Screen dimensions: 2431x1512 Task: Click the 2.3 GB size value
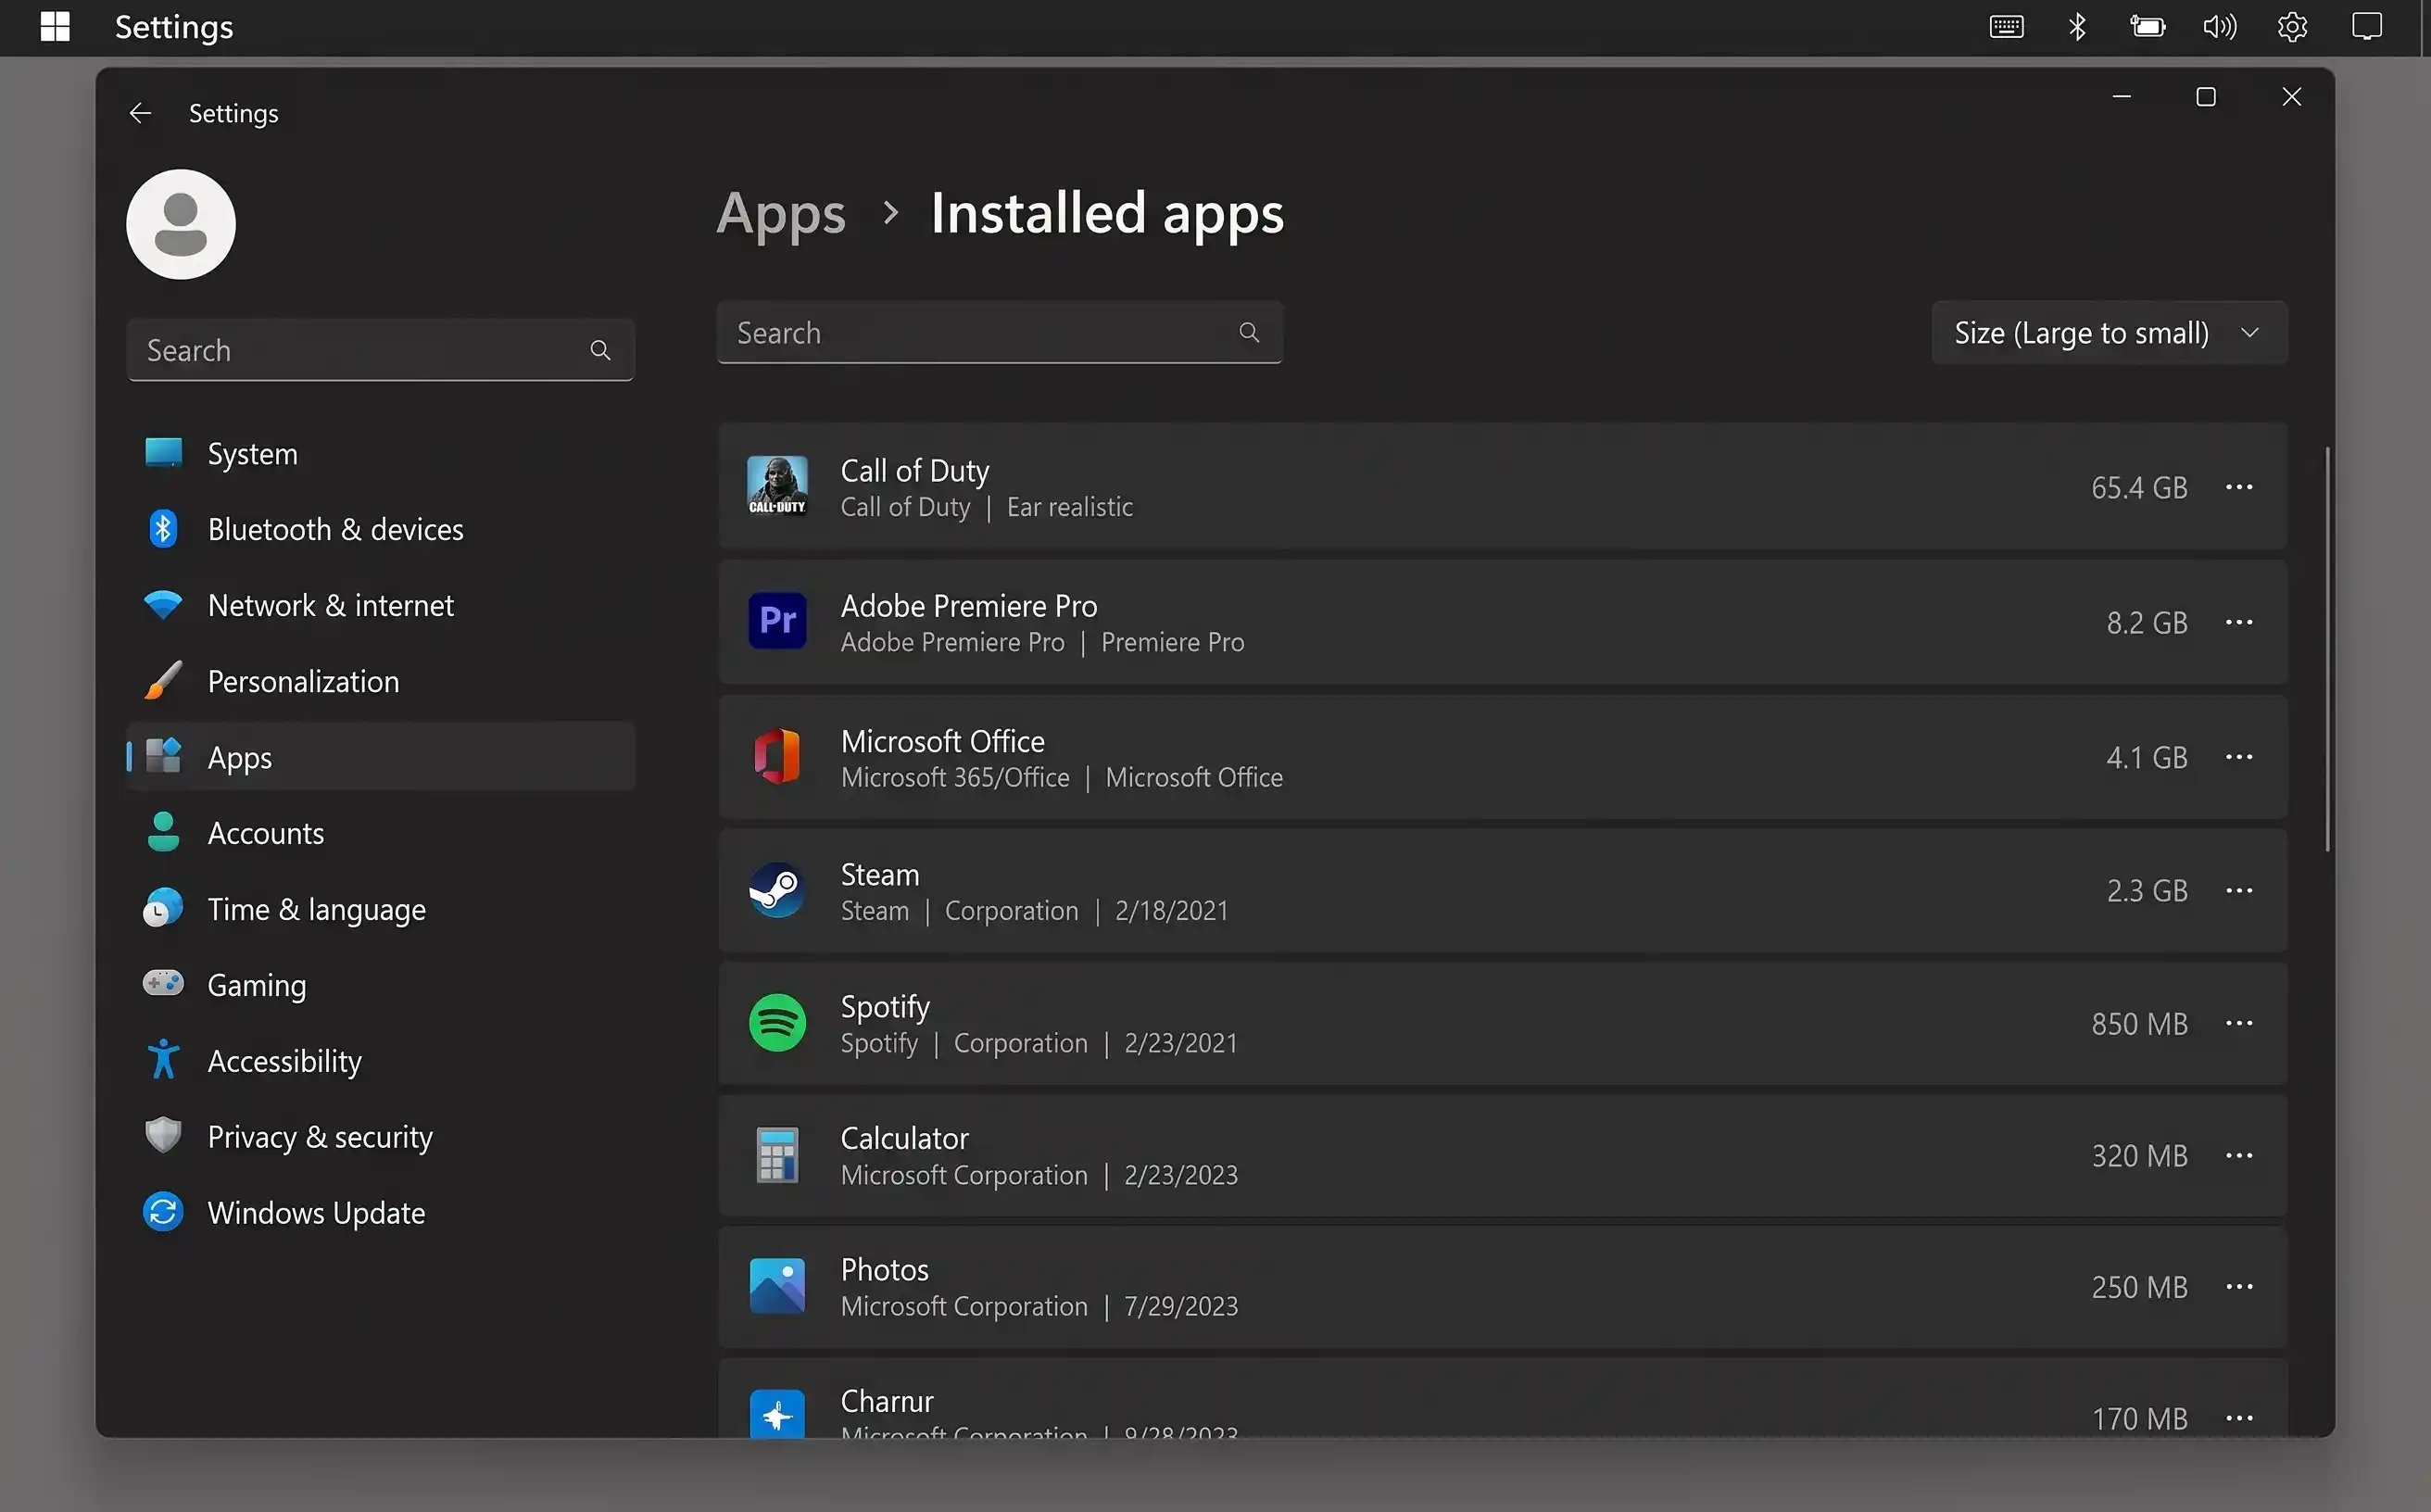(x=2147, y=890)
